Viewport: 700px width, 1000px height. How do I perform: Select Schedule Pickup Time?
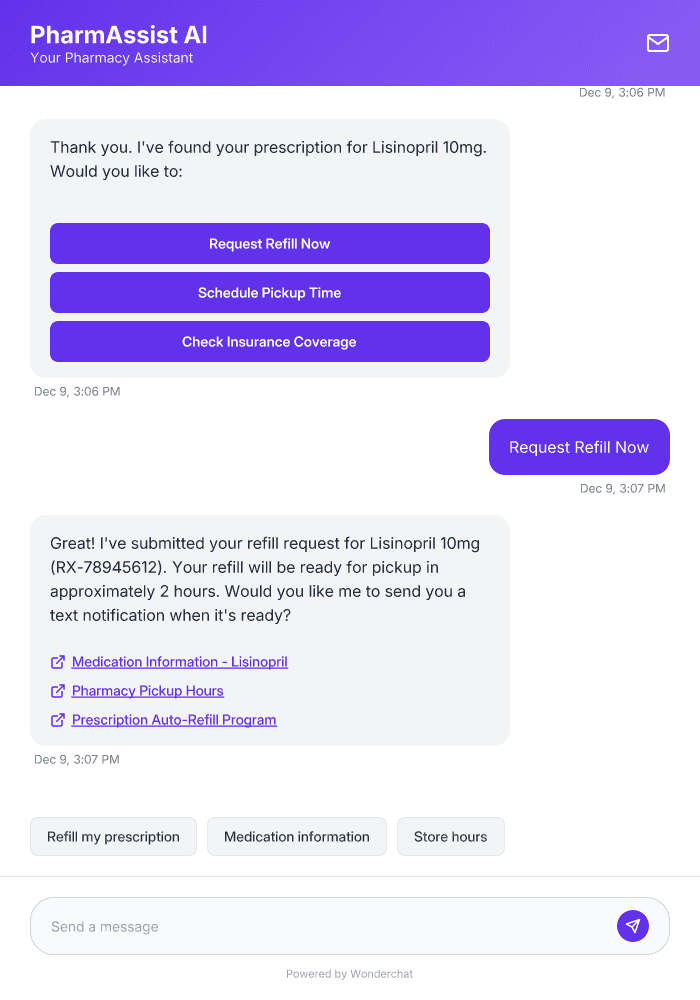click(x=269, y=292)
